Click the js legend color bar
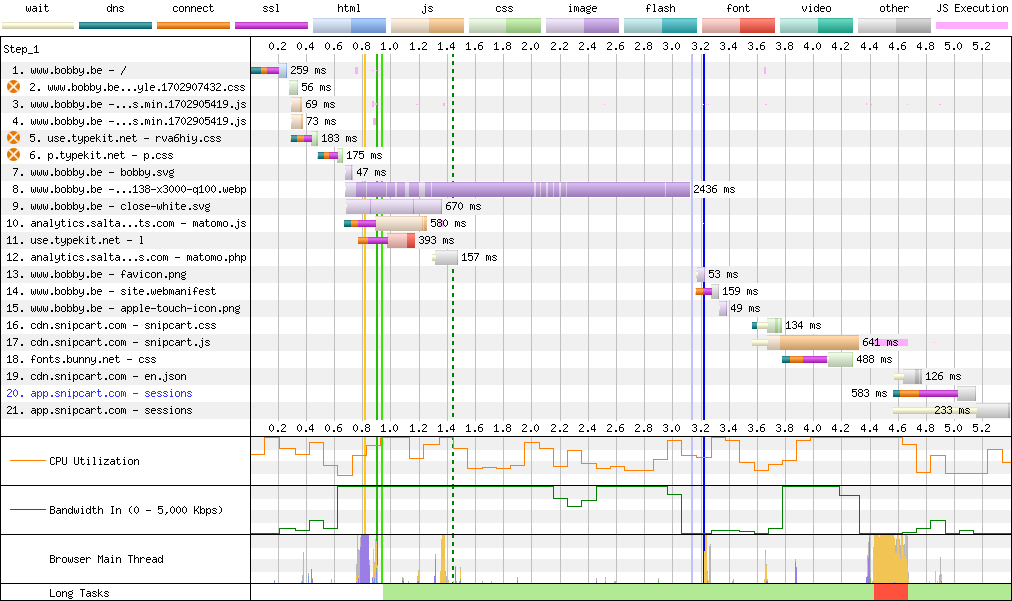Screen dimensions: 1012x601 (427, 26)
